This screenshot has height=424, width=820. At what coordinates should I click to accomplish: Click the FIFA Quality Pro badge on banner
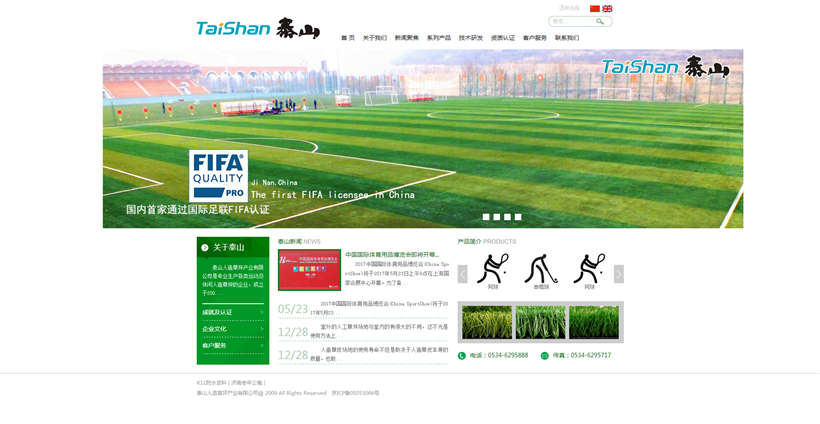tap(218, 176)
